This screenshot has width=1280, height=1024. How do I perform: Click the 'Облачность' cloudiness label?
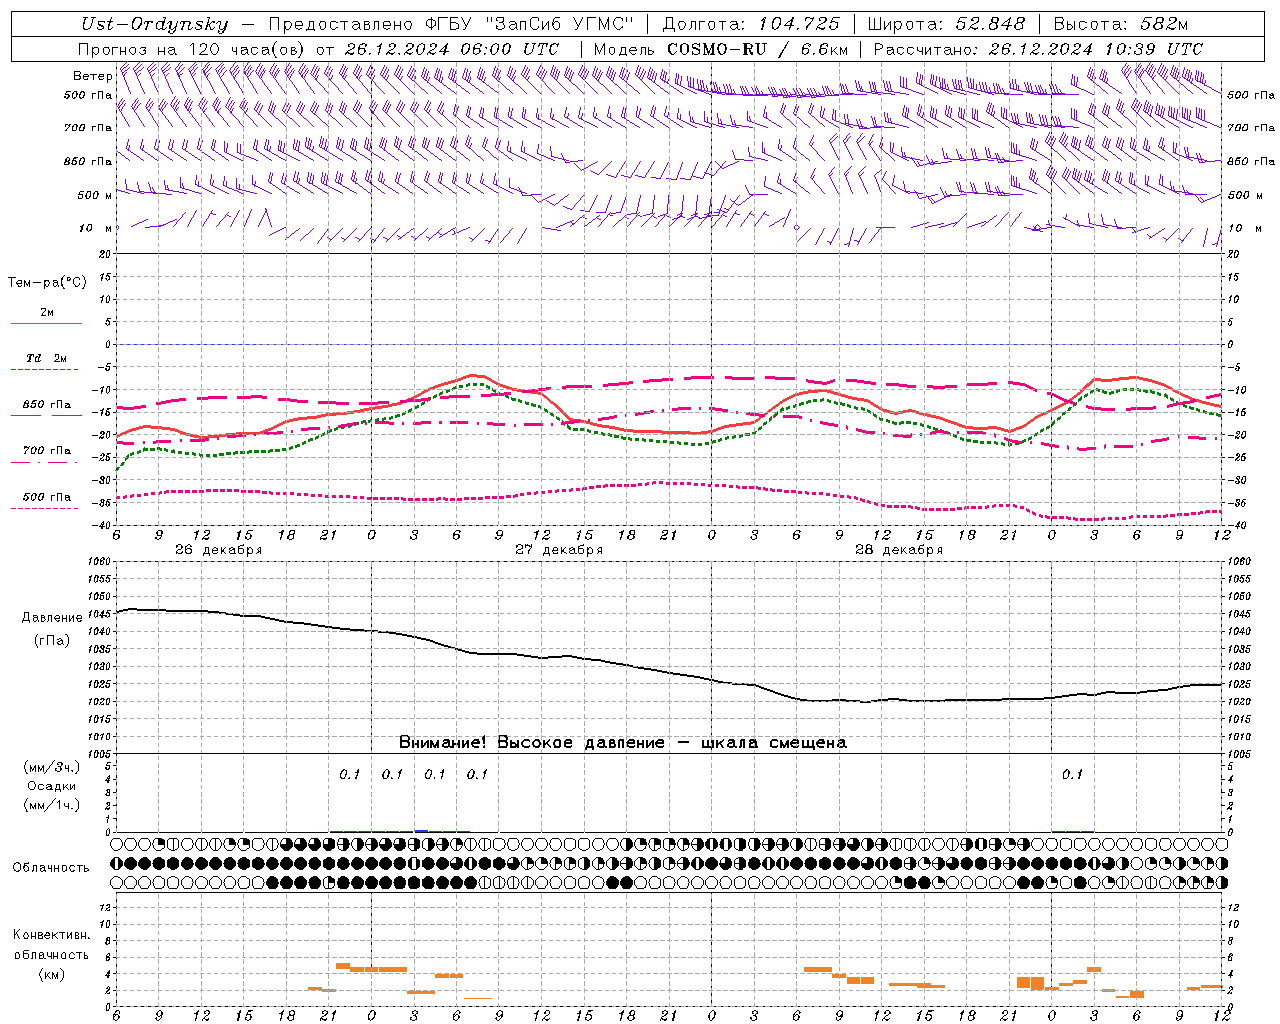(51, 868)
